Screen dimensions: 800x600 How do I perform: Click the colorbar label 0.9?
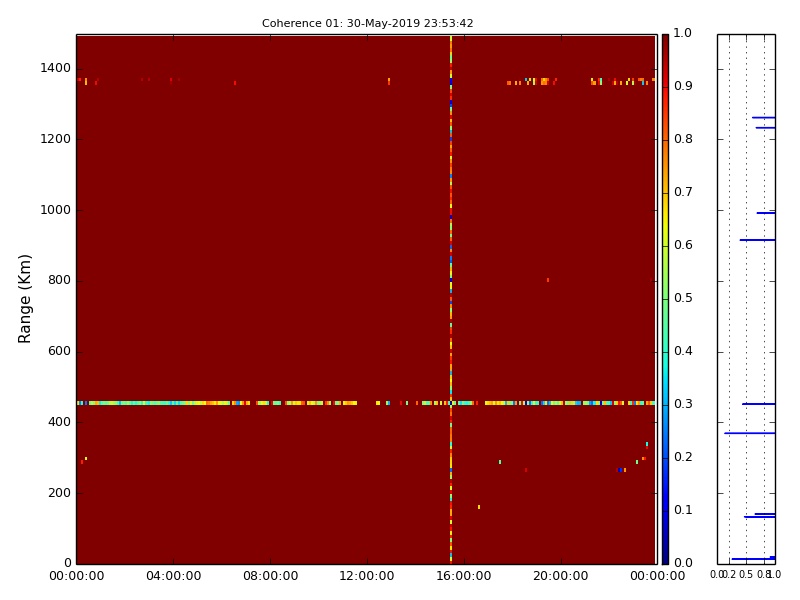click(x=683, y=86)
